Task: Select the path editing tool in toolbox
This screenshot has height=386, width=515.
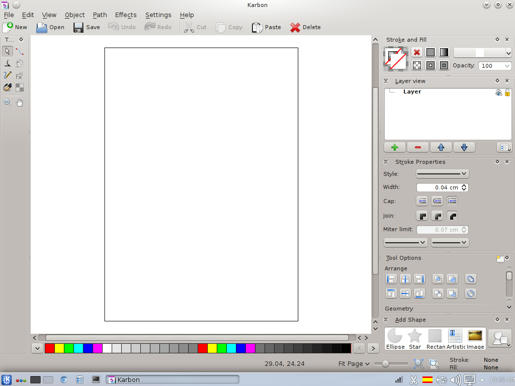Action: (20, 51)
